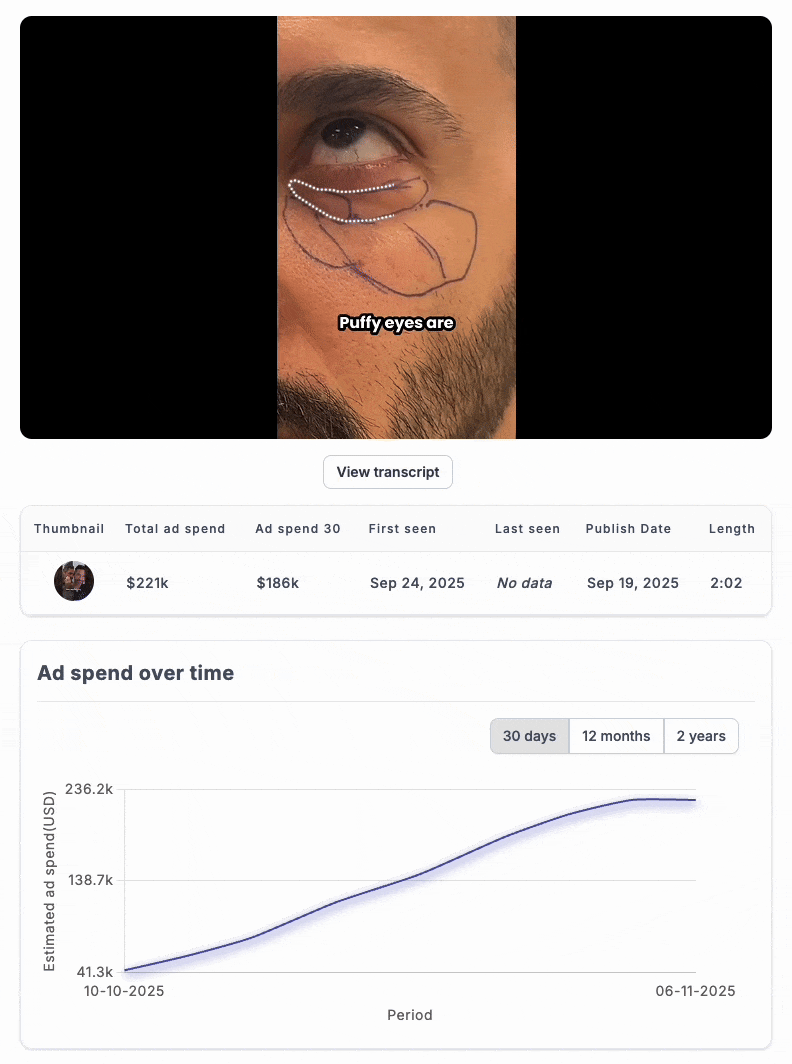Click the Sep 24, 2025 first seen date

click(417, 583)
